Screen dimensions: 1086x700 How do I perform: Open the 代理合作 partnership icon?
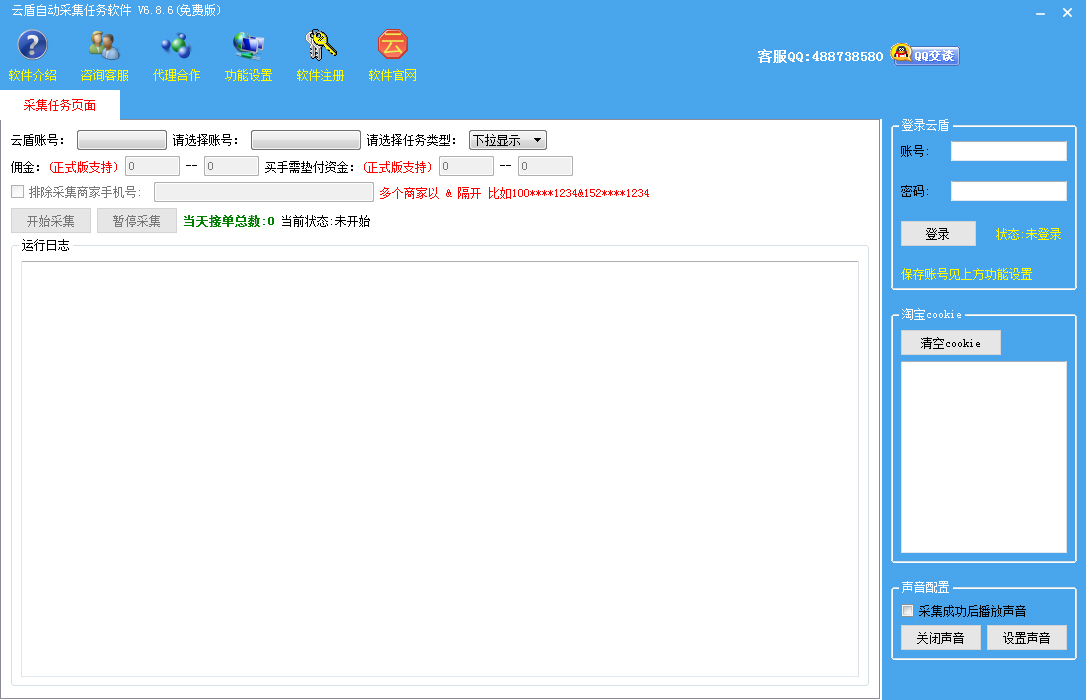pos(176,46)
